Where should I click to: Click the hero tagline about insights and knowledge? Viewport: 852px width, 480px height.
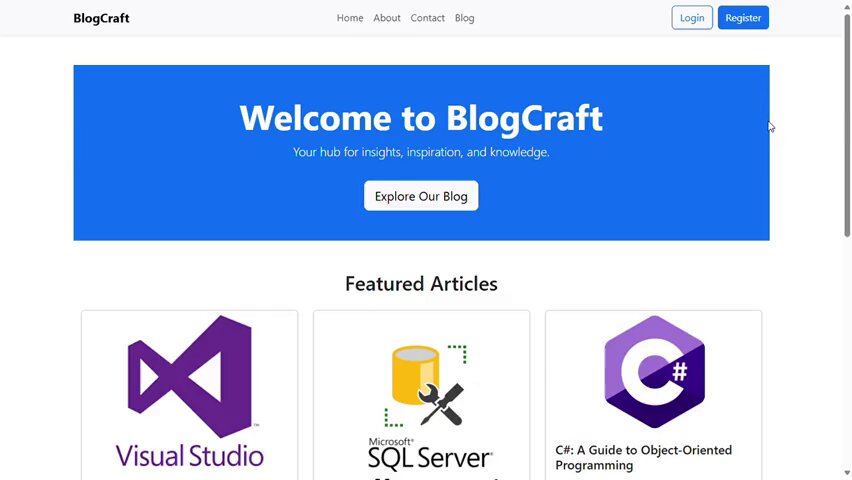coord(421,152)
